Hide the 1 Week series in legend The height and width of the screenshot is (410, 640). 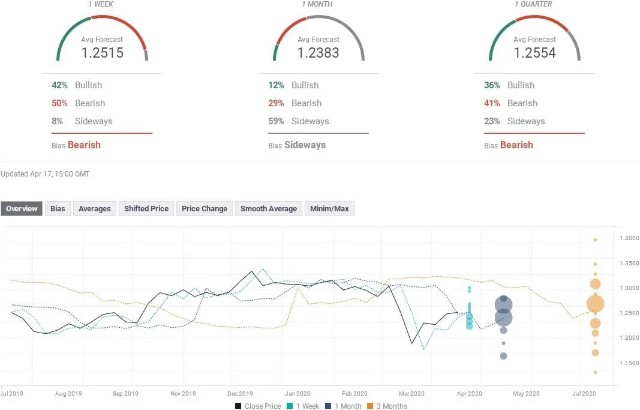(303, 404)
